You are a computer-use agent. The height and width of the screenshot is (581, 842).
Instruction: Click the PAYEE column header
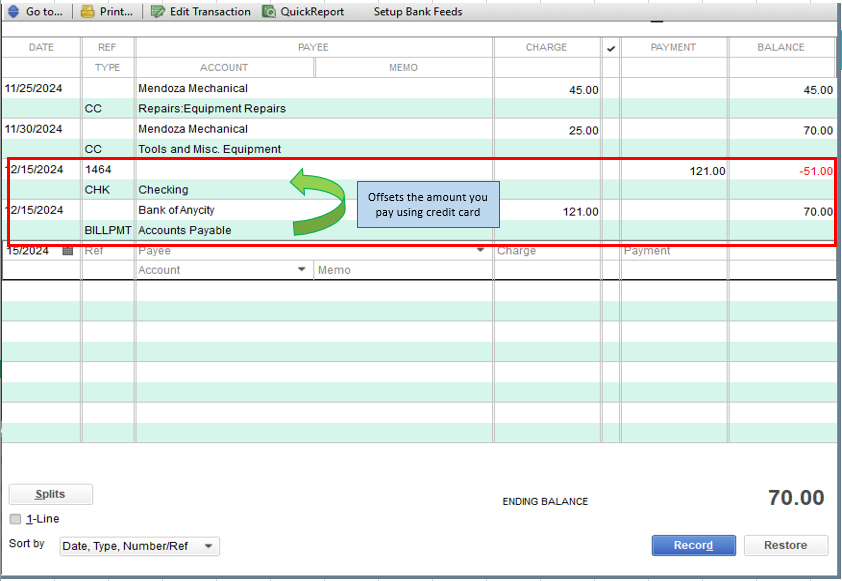click(x=314, y=47)
